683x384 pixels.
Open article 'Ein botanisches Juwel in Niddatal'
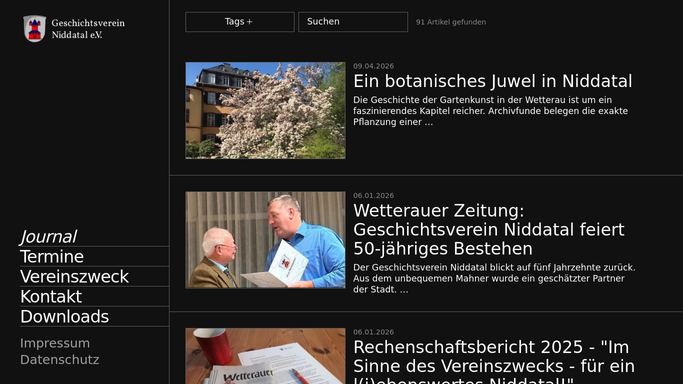coord(493,81)
